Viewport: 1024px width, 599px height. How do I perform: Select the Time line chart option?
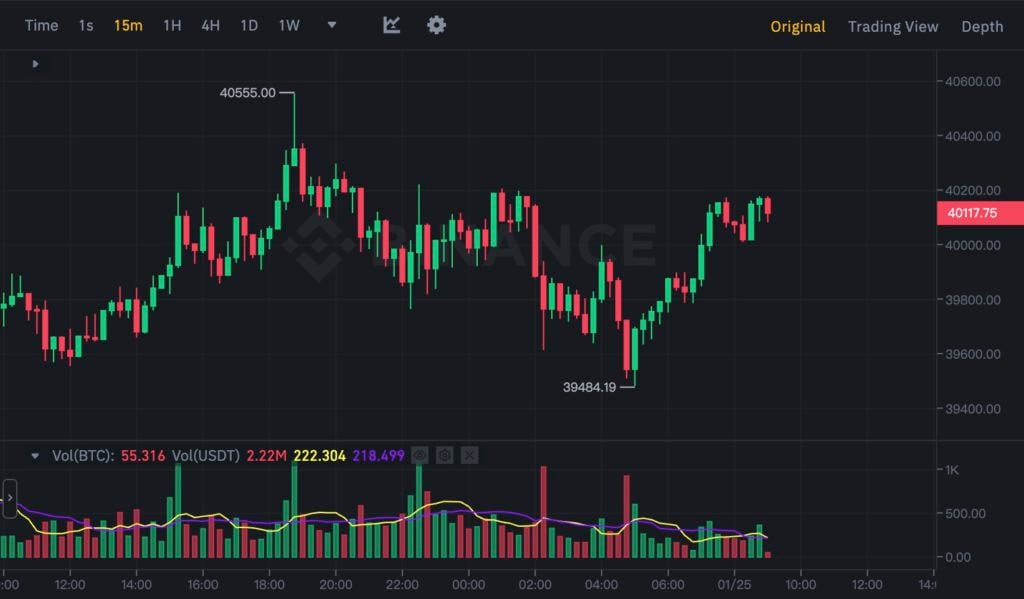tap(41, 26)
